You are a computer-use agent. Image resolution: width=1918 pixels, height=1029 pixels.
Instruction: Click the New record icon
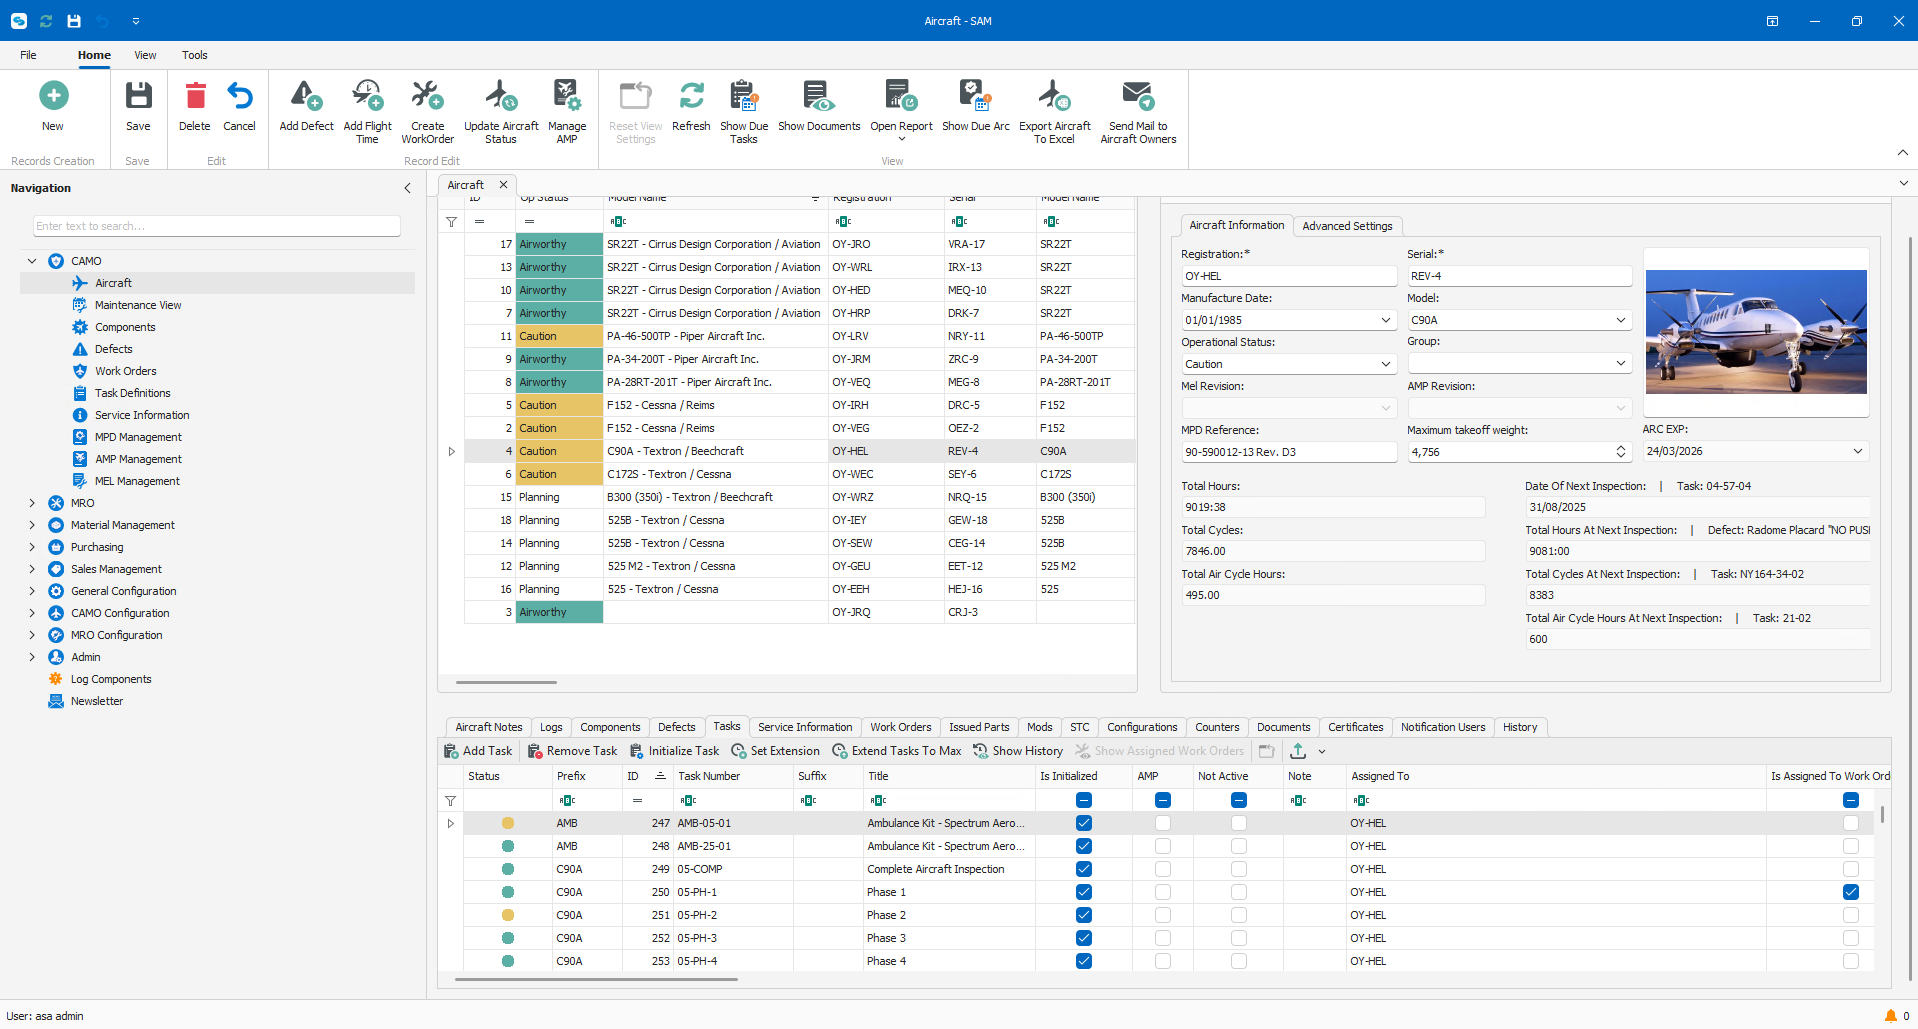coord(53,96)
